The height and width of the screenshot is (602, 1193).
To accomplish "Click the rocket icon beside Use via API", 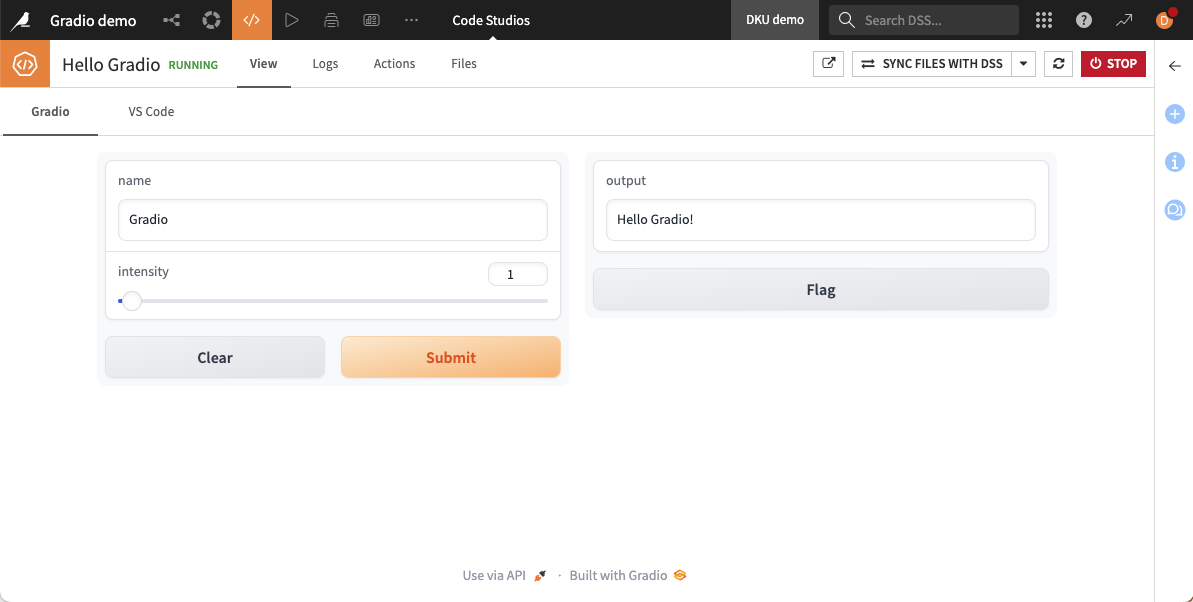I will coord(539,575).
